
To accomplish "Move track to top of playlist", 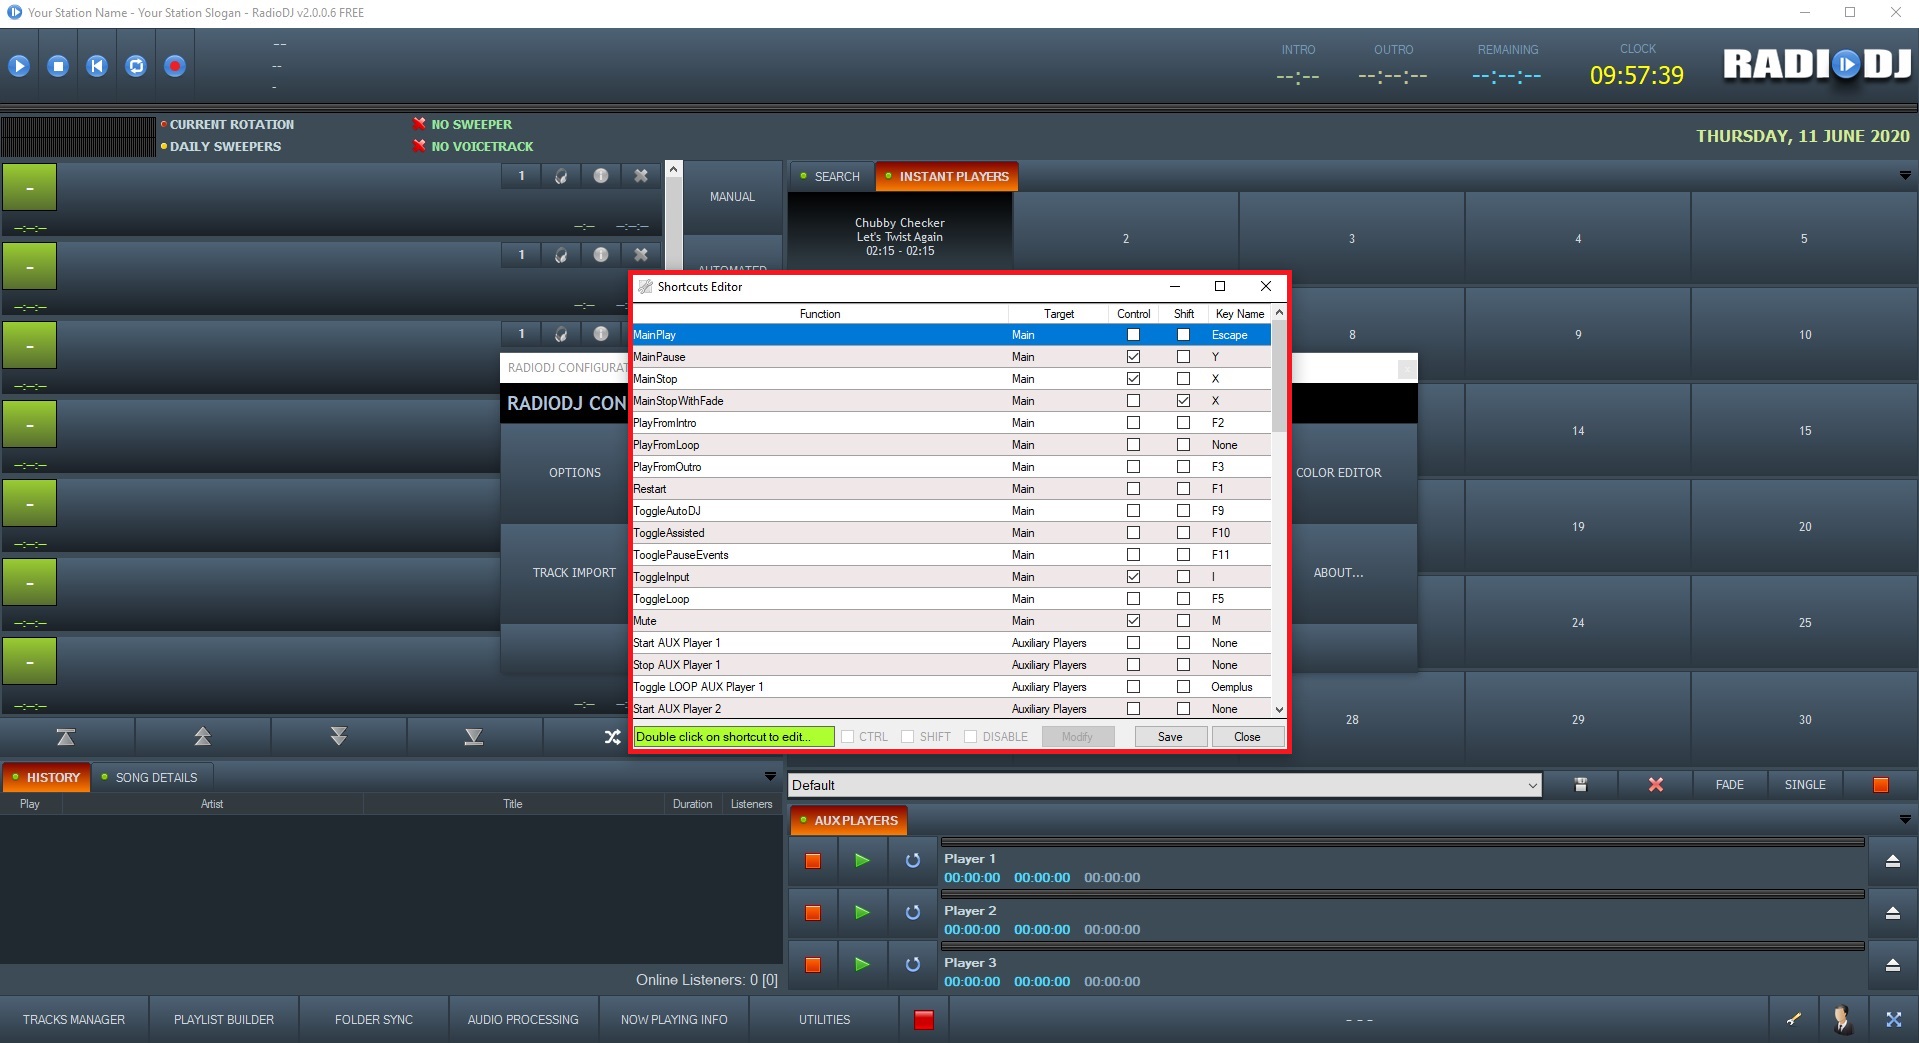I will (x=66, y=737).
